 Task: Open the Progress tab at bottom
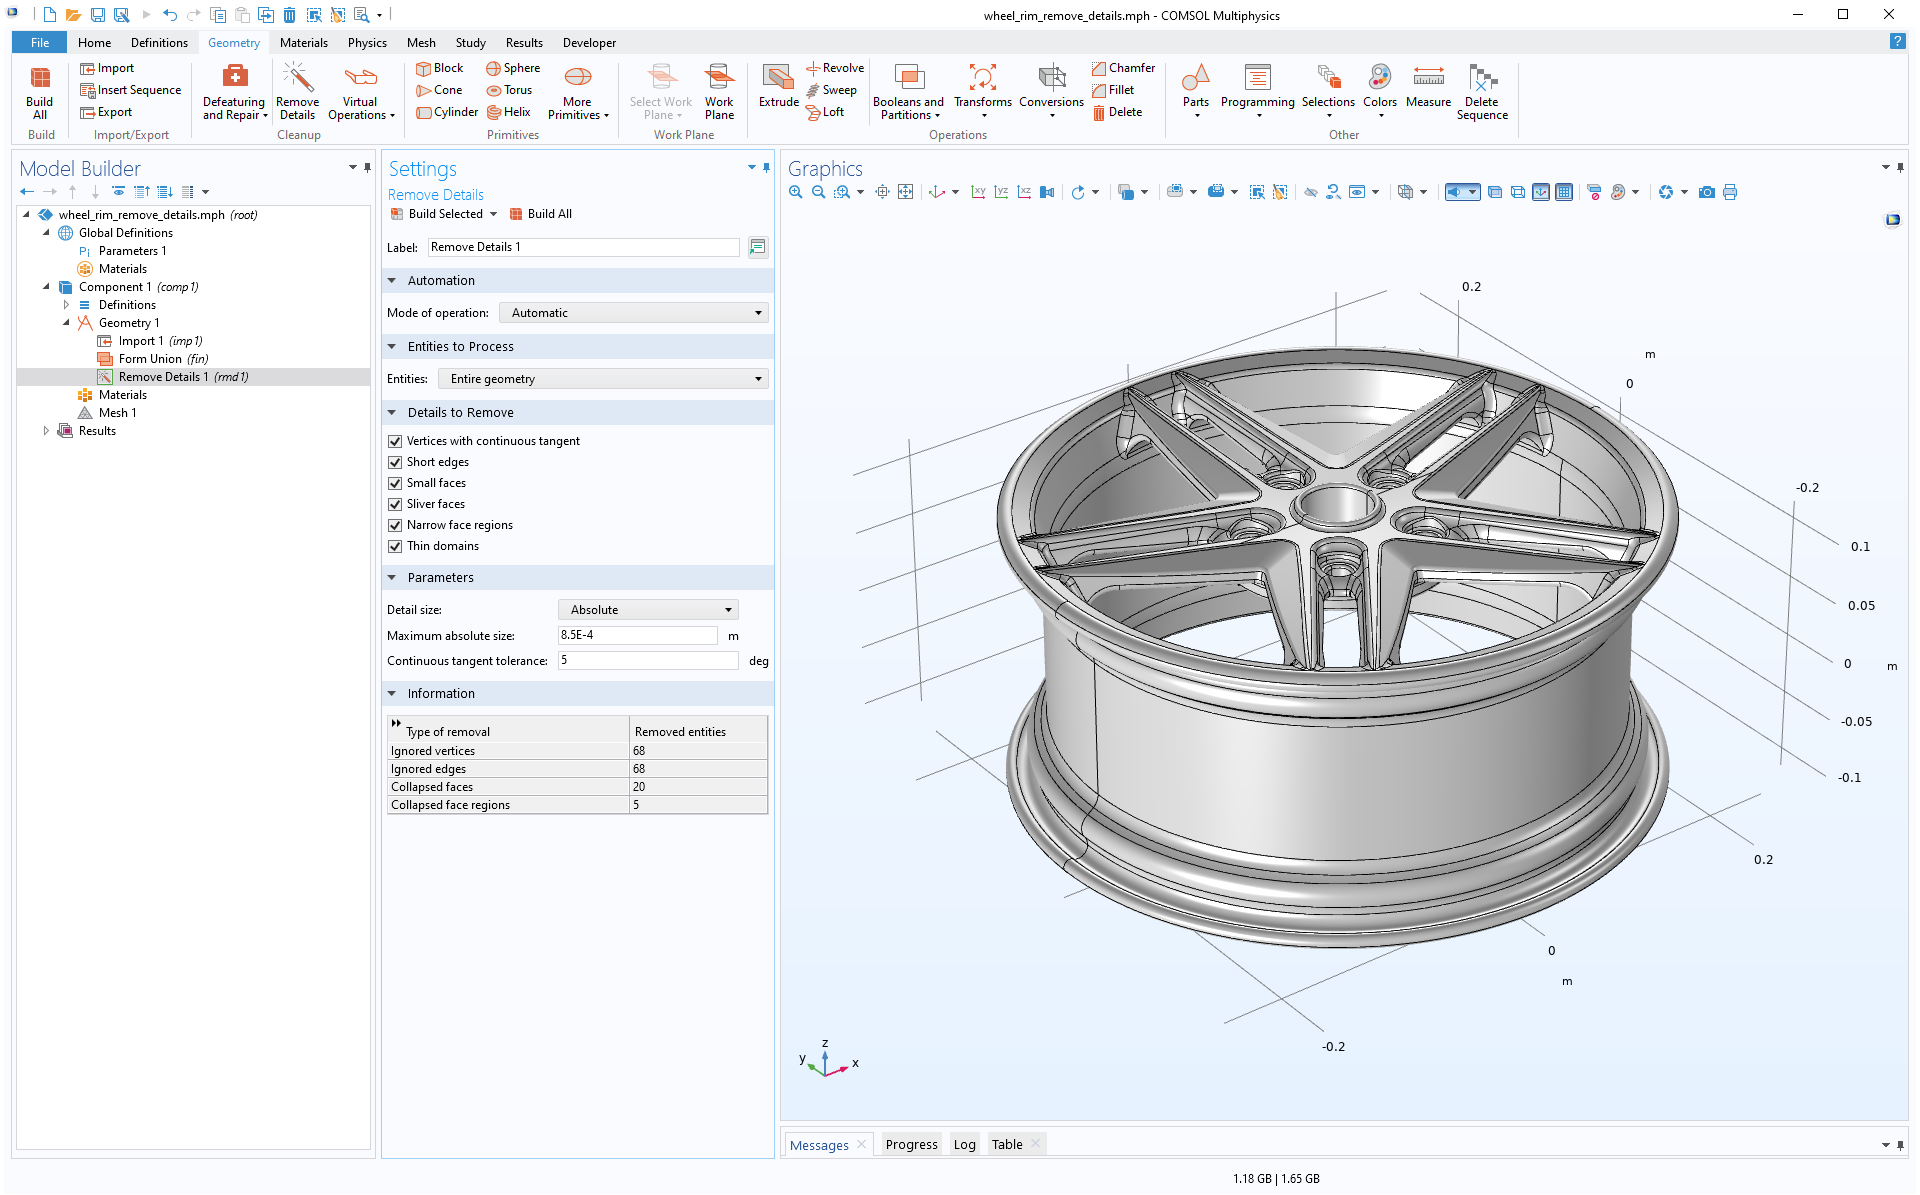point(910,1144)
